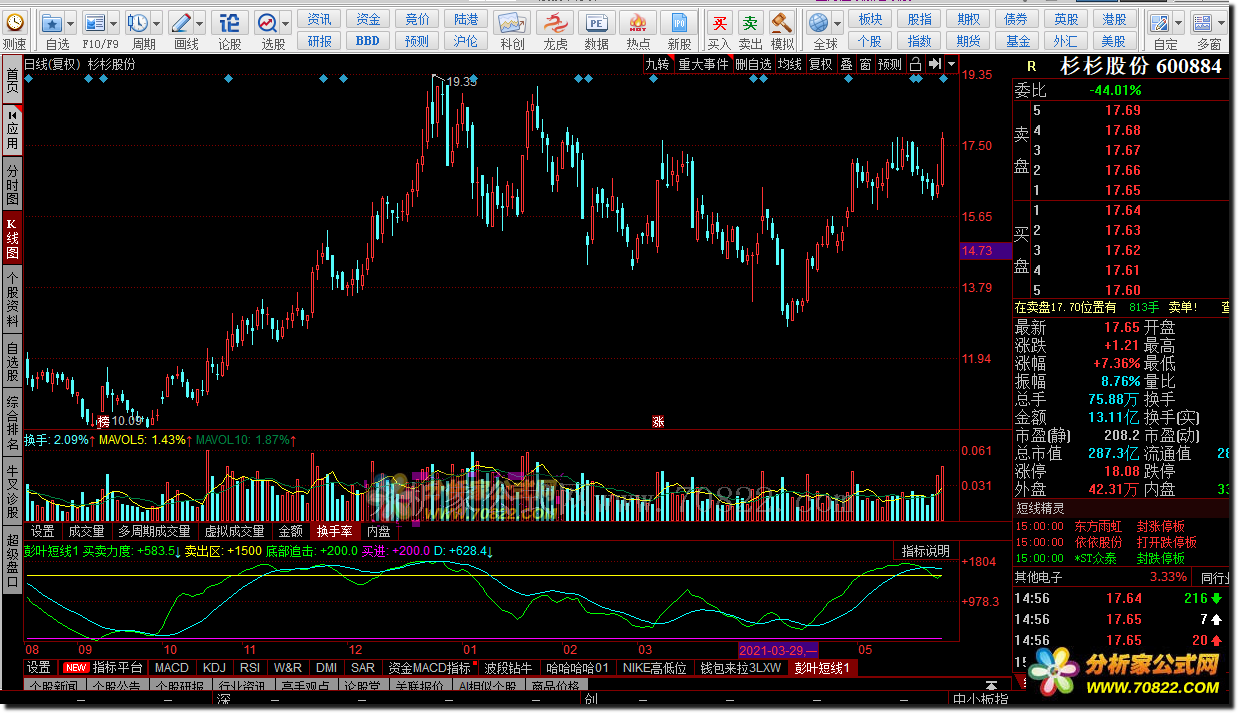1239x713 pixels.
Task: Expand the F10/F9 dropdown arrow
Action: [112, 22]
